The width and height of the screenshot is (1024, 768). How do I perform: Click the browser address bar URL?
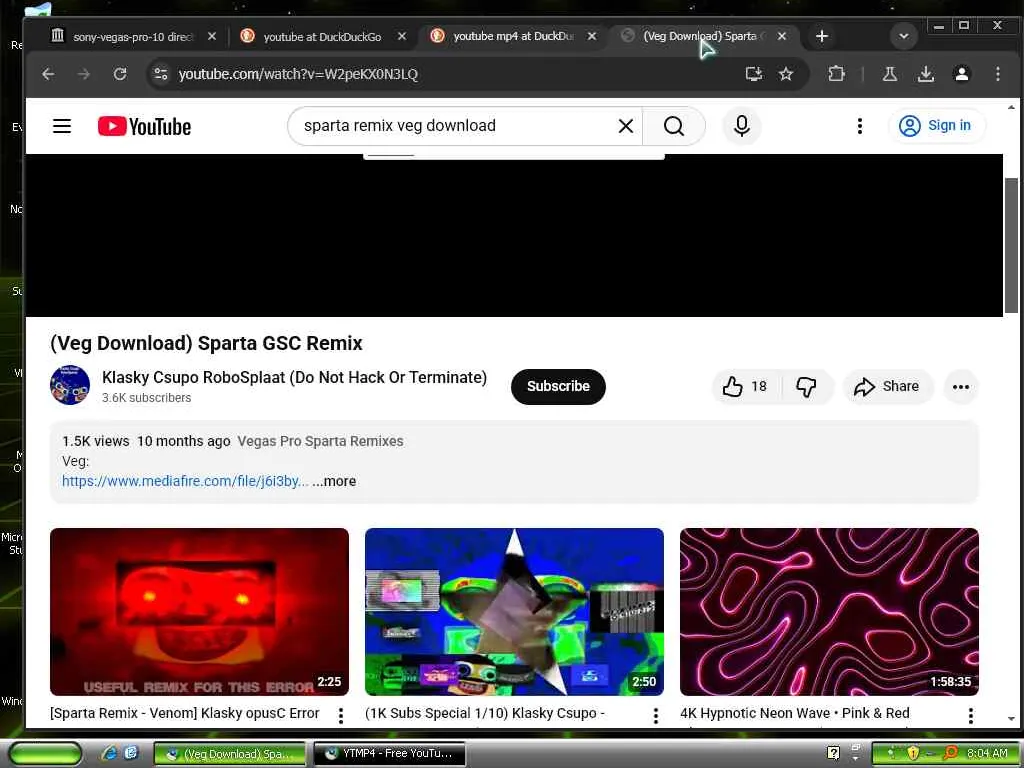pos(298,74)
